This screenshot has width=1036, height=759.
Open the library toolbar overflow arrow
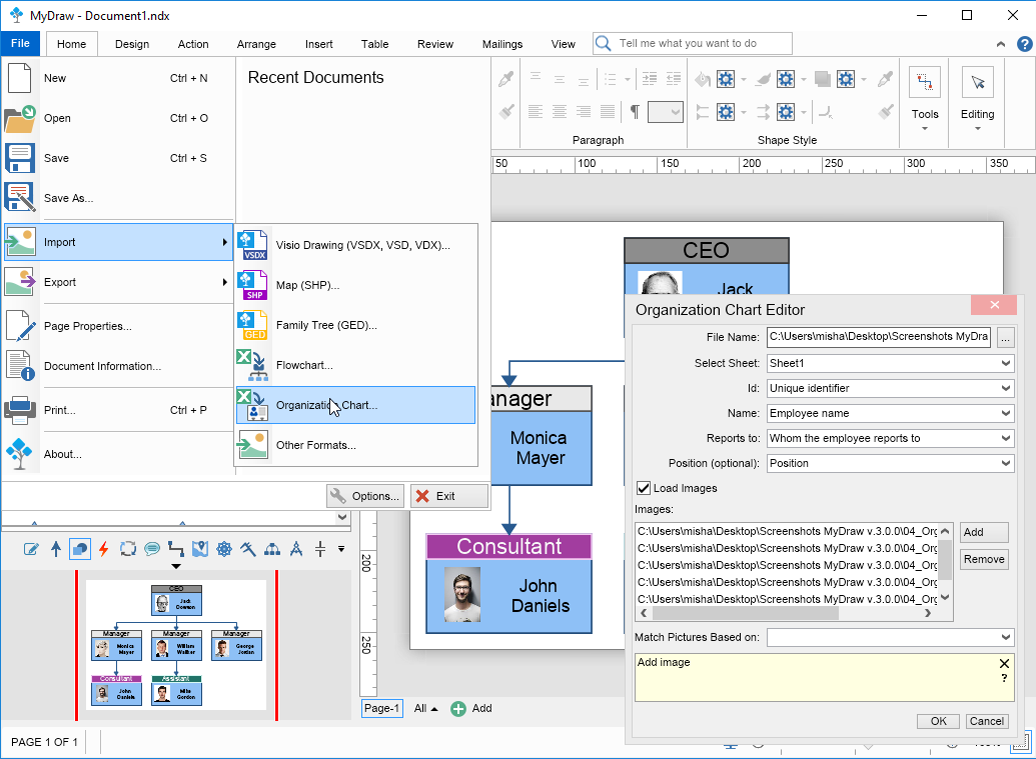pos(342,549)
